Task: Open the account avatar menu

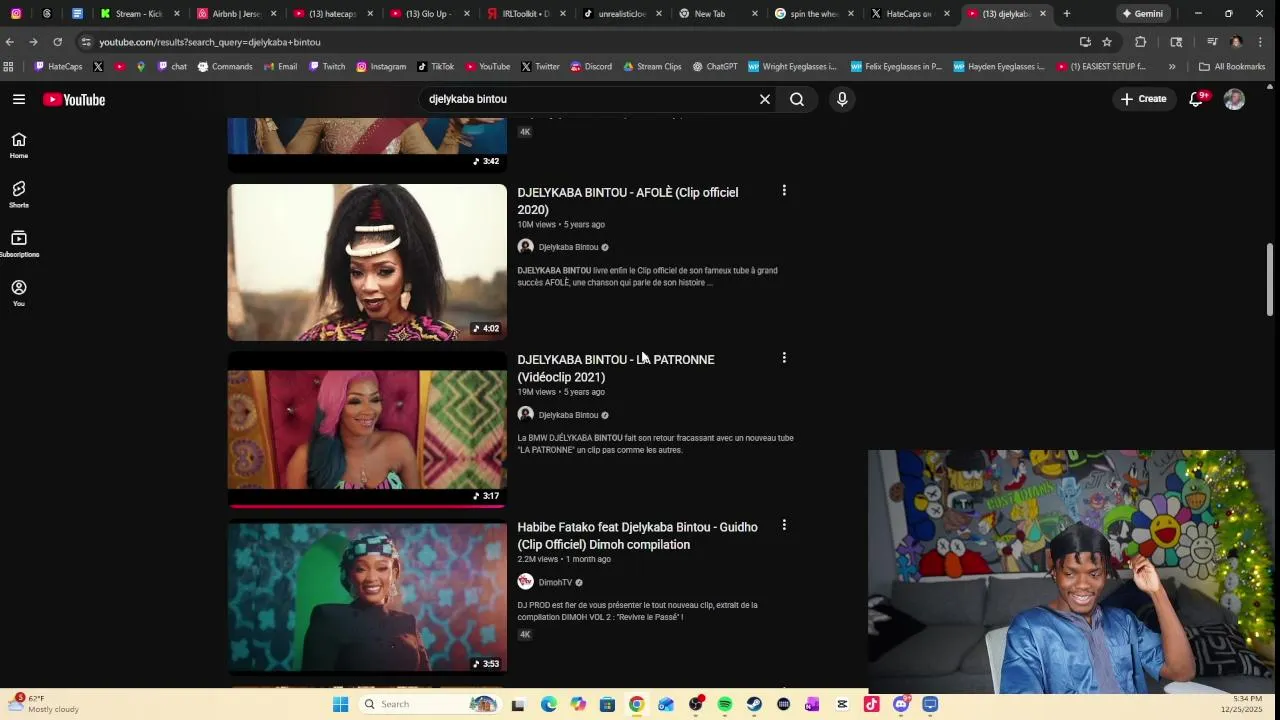Action: click(1234, 99)
